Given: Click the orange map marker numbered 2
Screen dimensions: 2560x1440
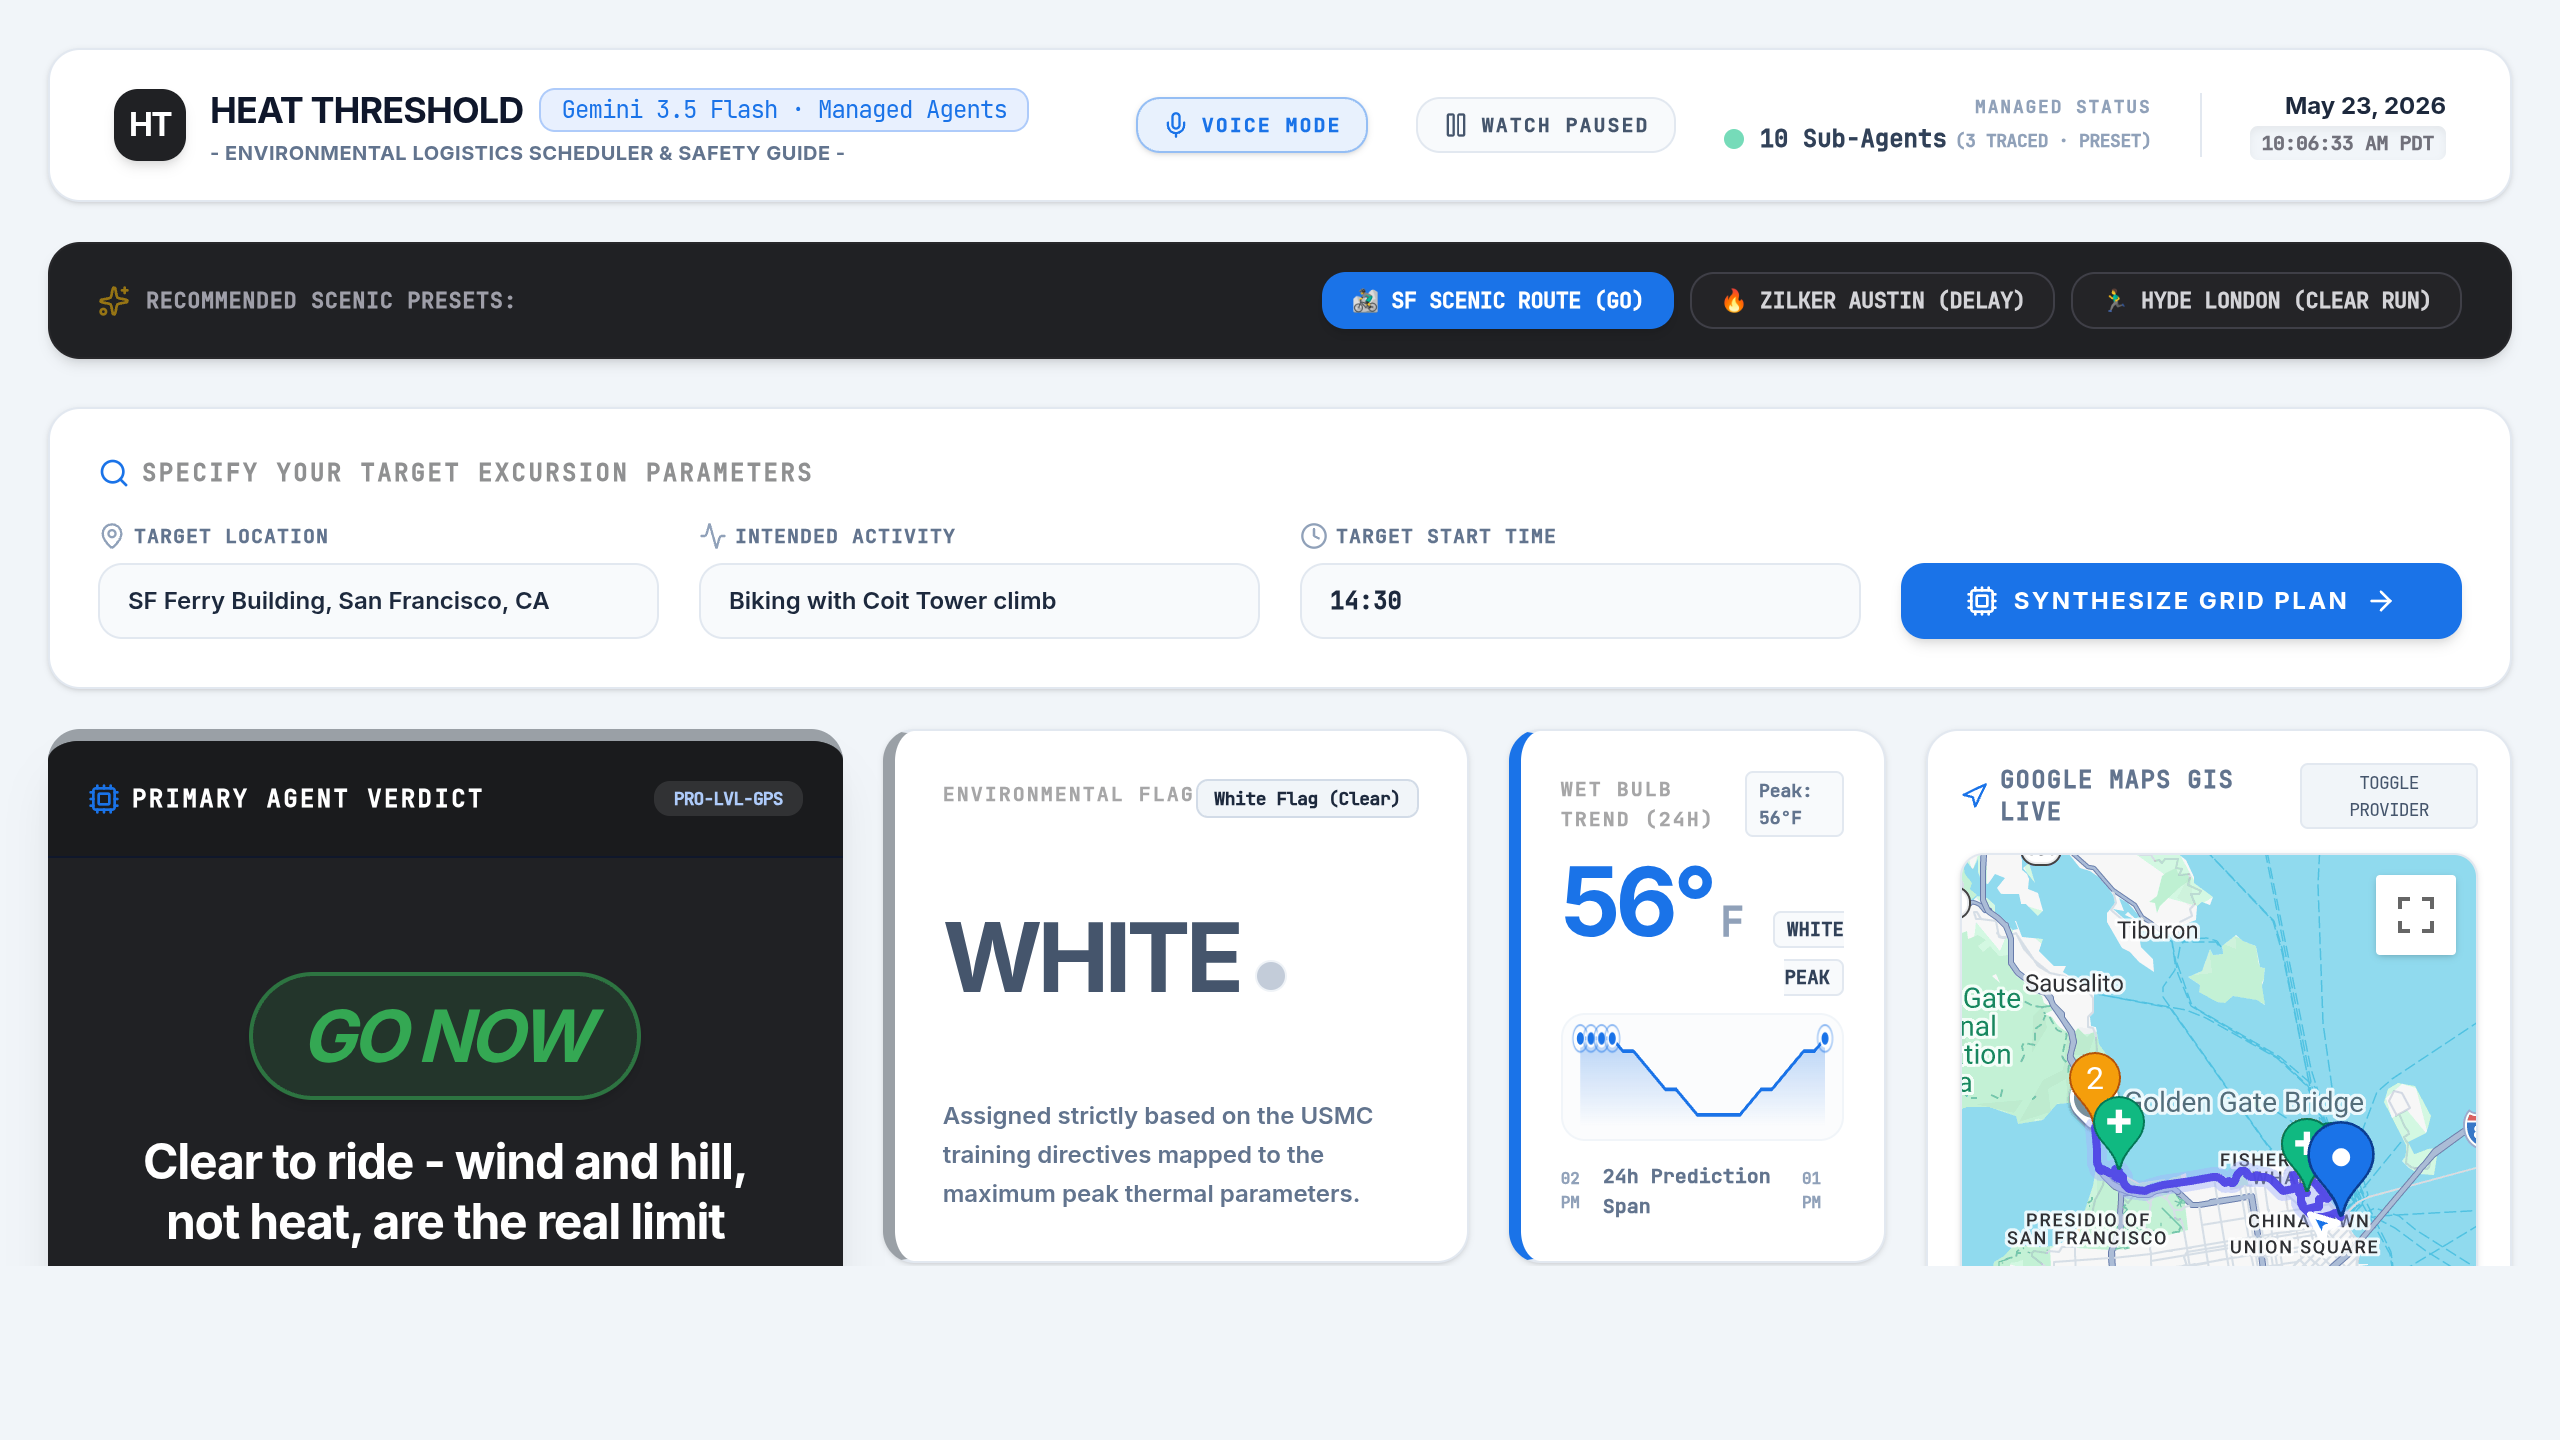Looking at the screenshot, I should click(x=2094, y=1082).
